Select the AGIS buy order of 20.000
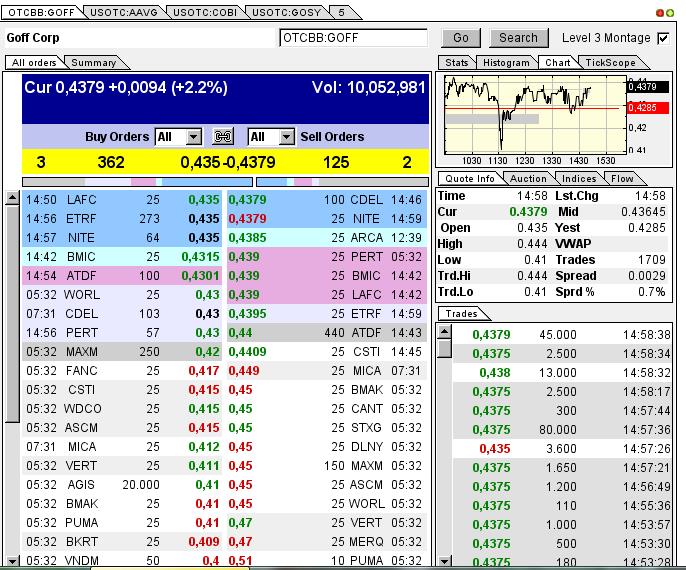Viewport: 686px width, 570px height. point(122,485)
